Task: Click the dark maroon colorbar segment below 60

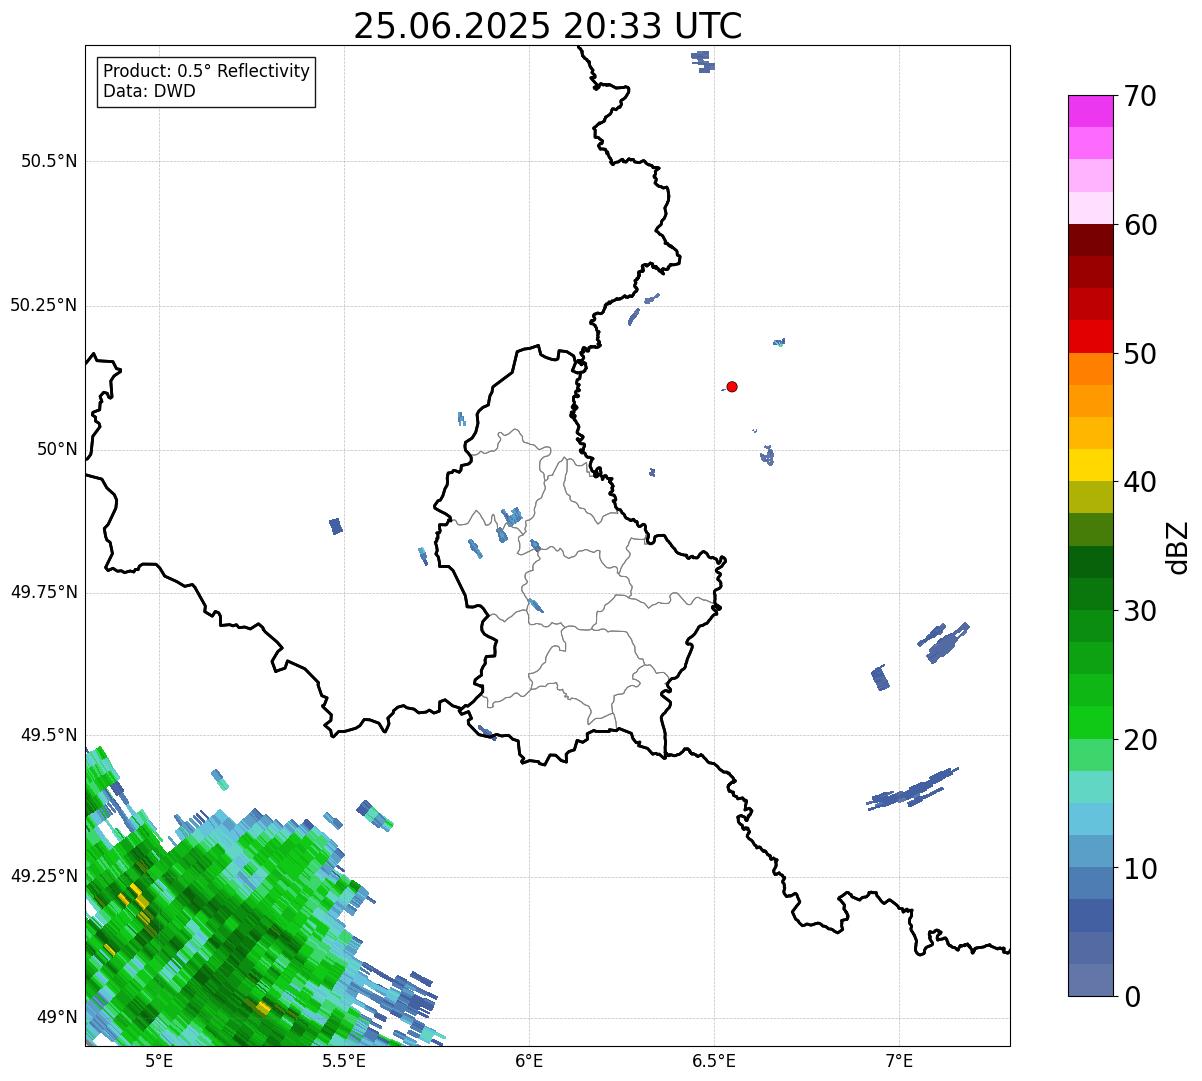Action: pyautogui.click(x=1090, y=240)
